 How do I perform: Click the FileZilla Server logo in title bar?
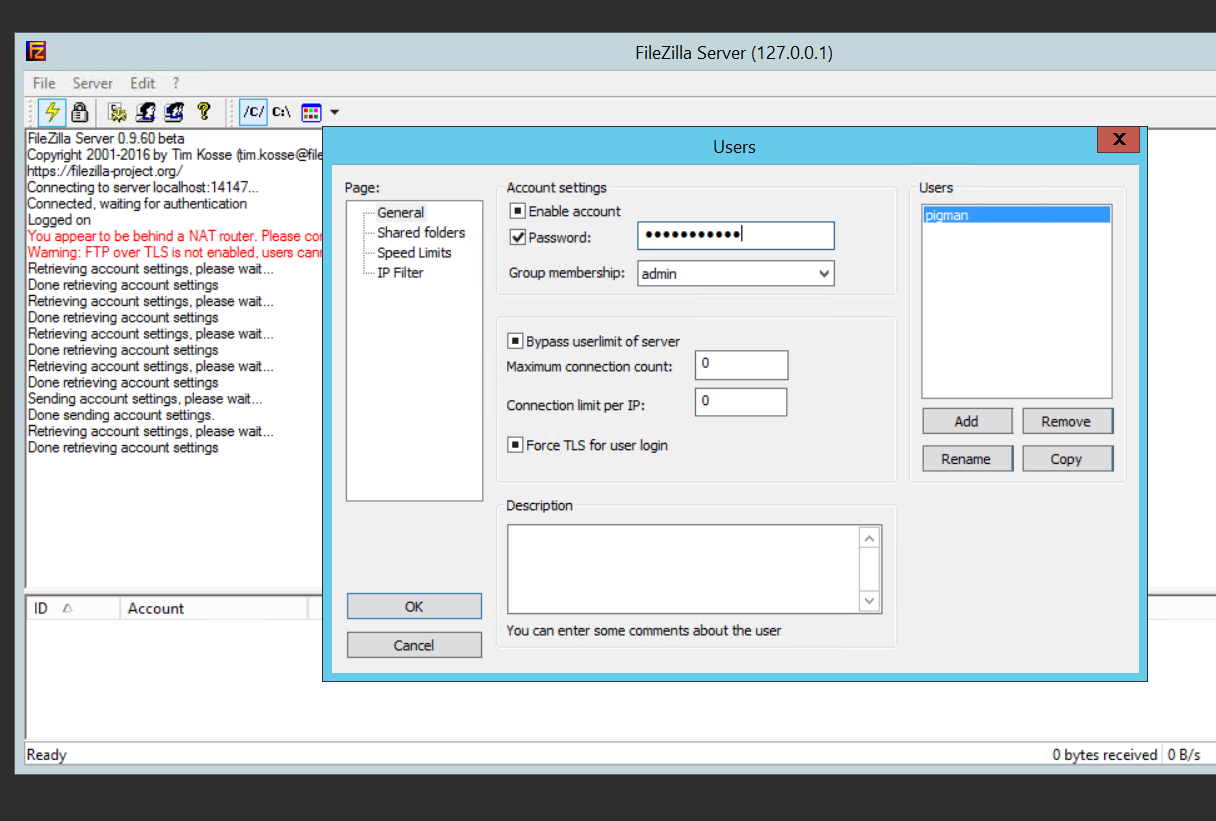coord(36,52)
